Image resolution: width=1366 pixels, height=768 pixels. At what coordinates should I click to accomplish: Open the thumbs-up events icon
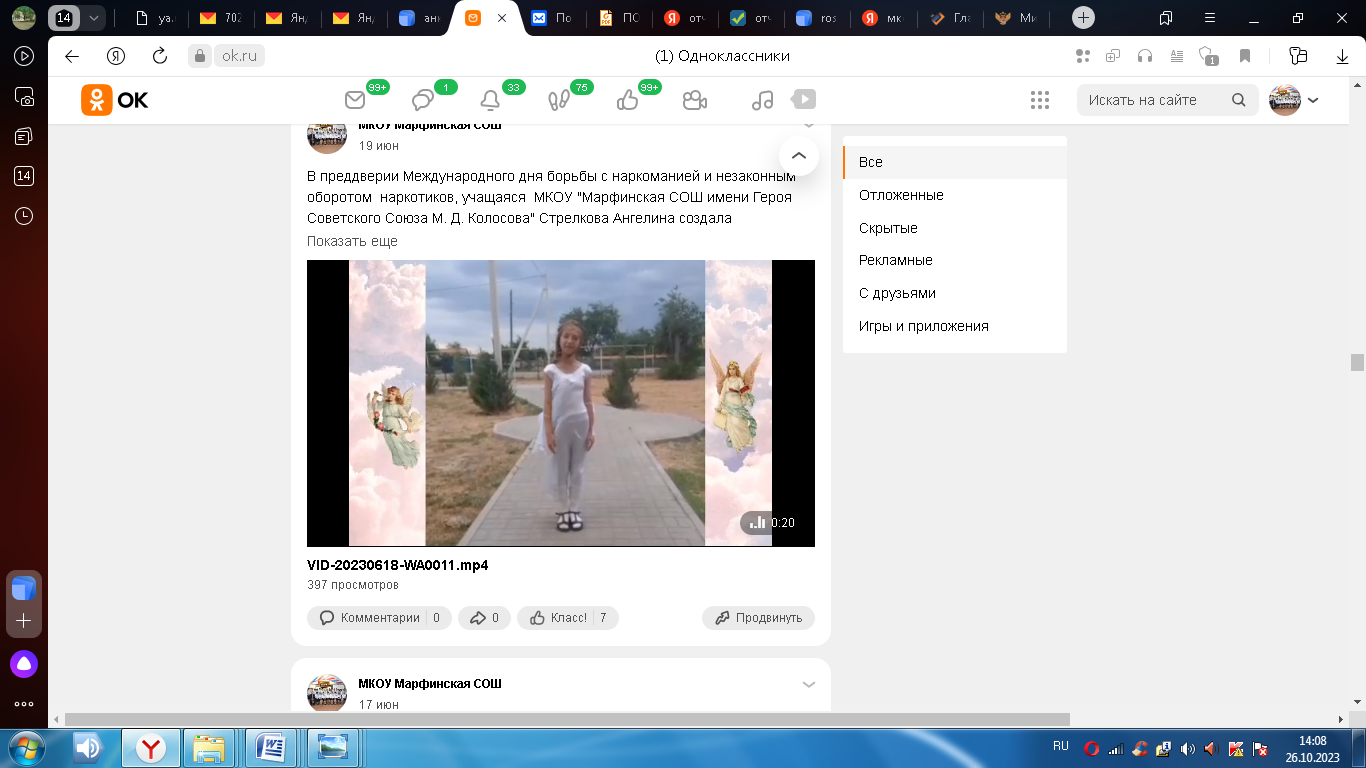point(627,100)
